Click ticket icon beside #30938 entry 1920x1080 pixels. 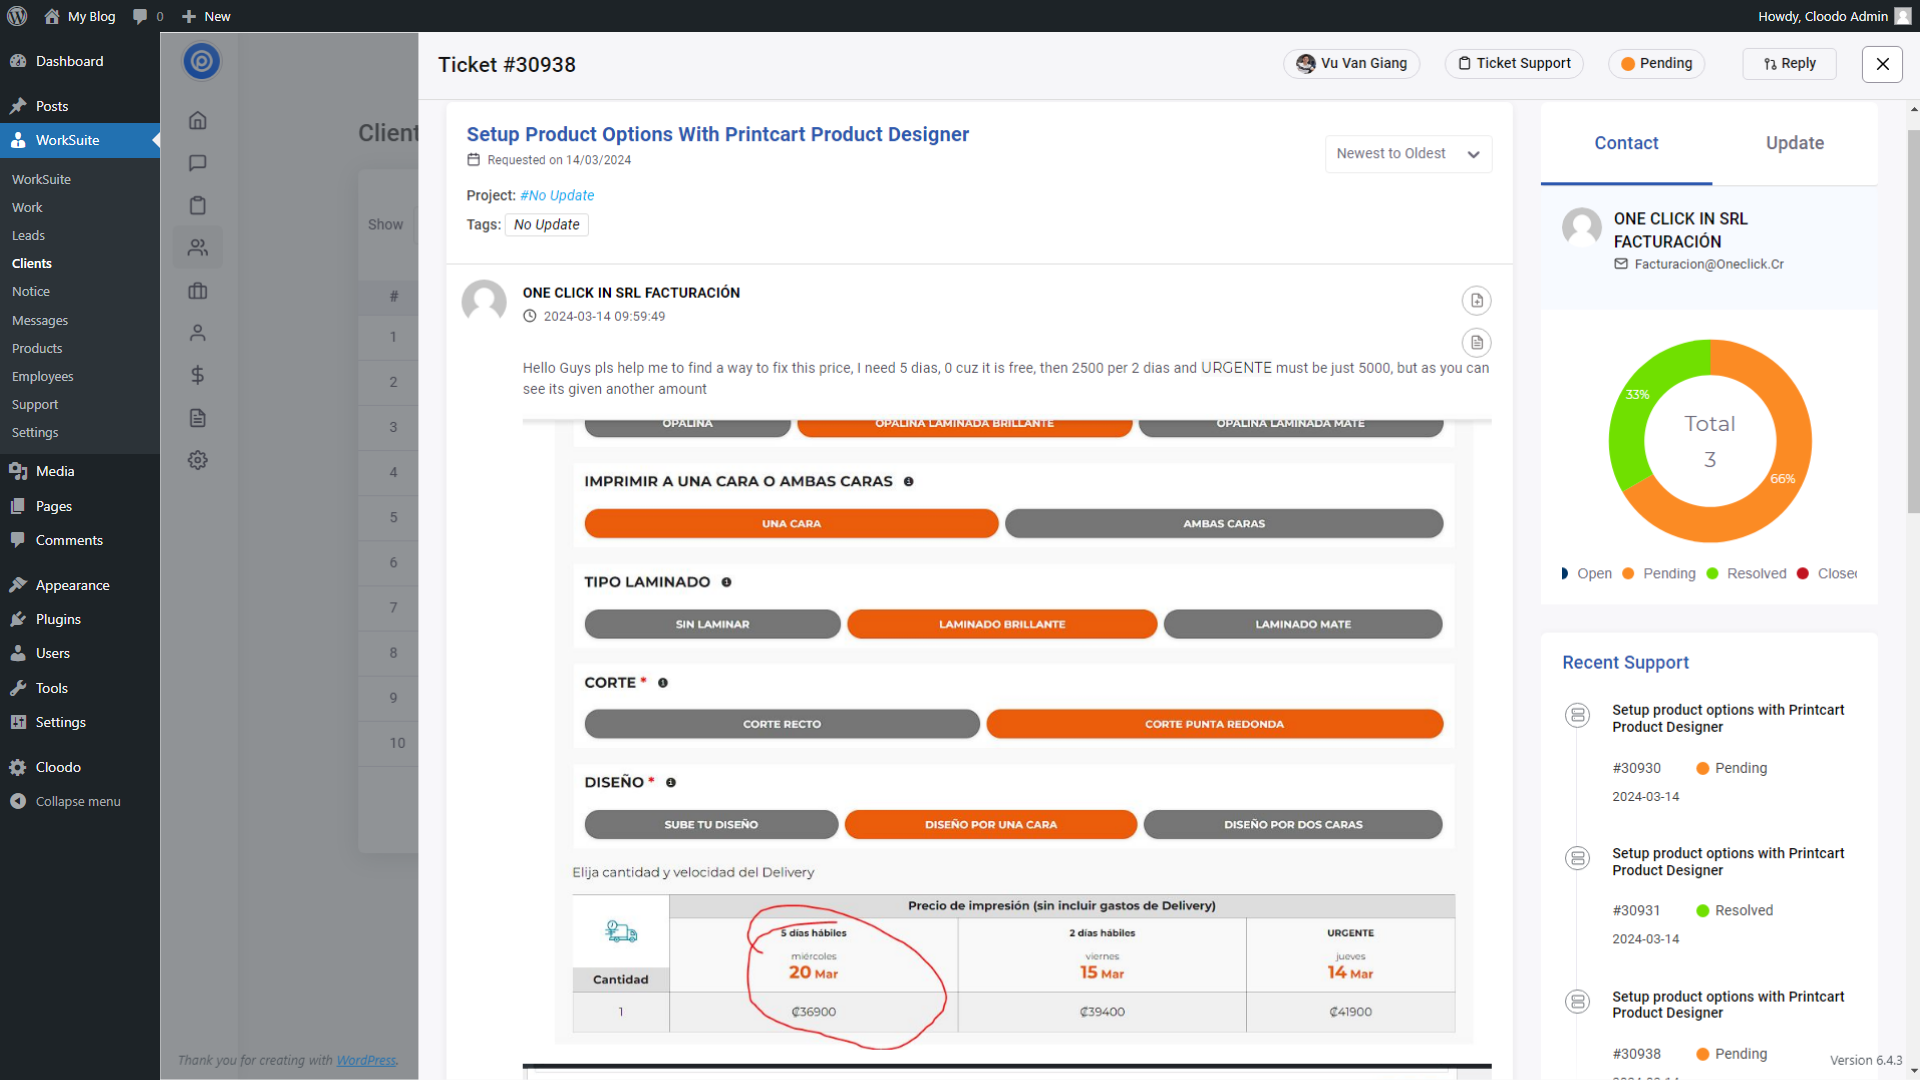point(1577,1001)
